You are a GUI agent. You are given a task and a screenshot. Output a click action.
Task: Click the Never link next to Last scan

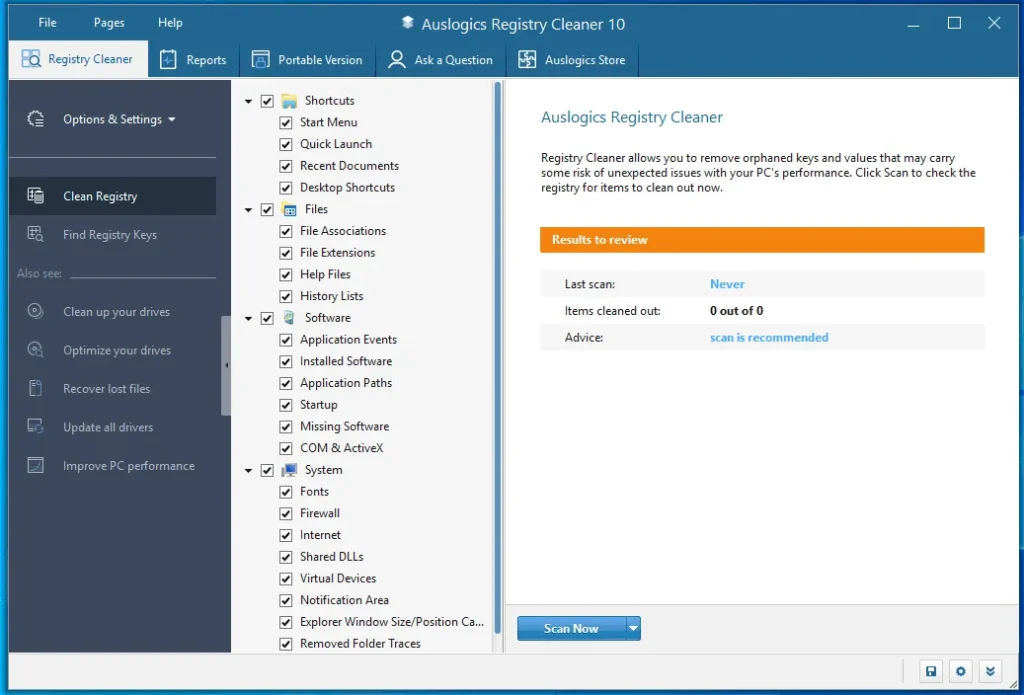727,284
